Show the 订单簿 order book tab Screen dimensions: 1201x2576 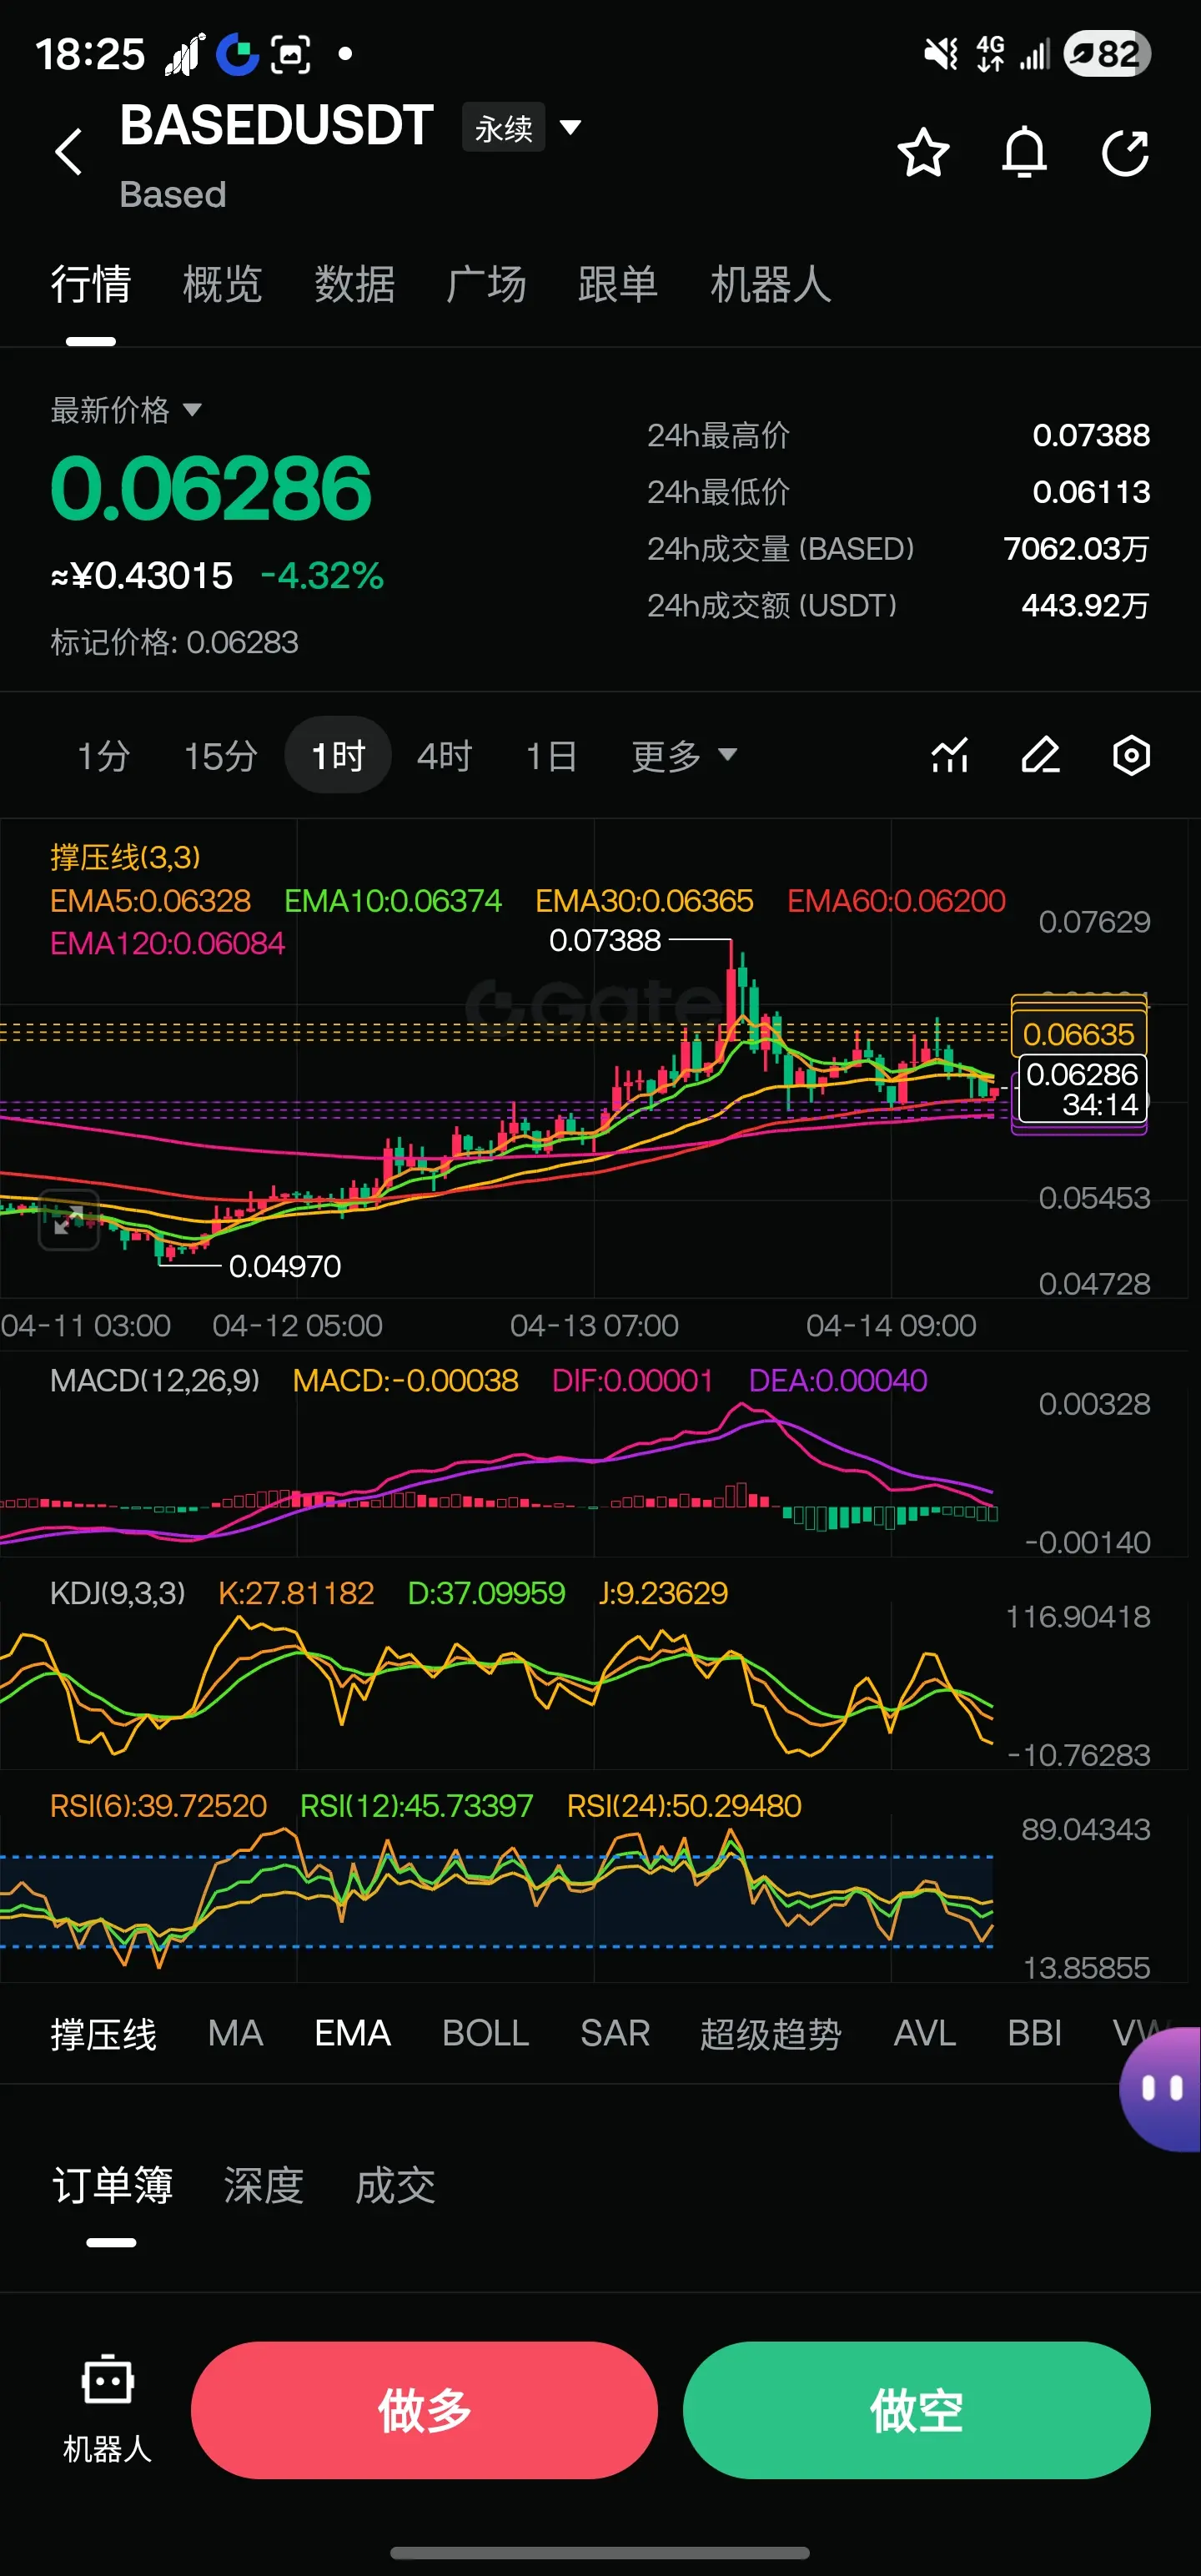coord(112,2186)
